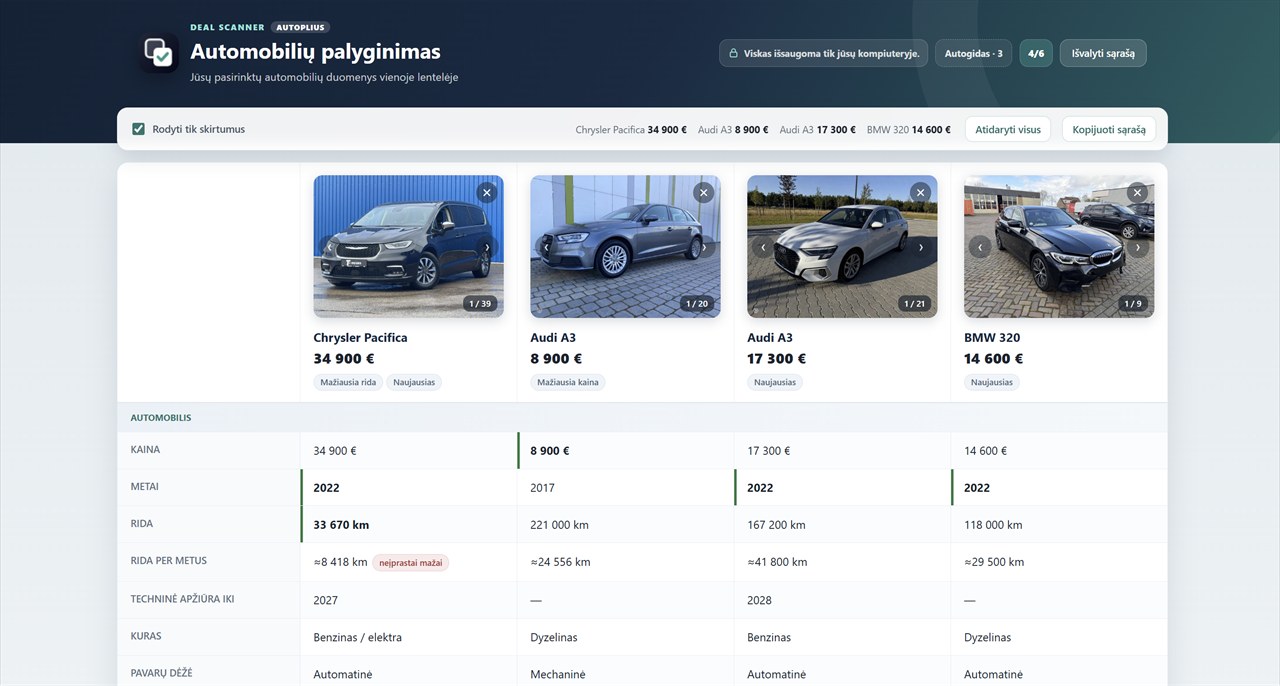Click the 'Mažiausia kaina' badge
Image resolution: width=1280 pixels, height=686 pixels.
coord(567,382)
